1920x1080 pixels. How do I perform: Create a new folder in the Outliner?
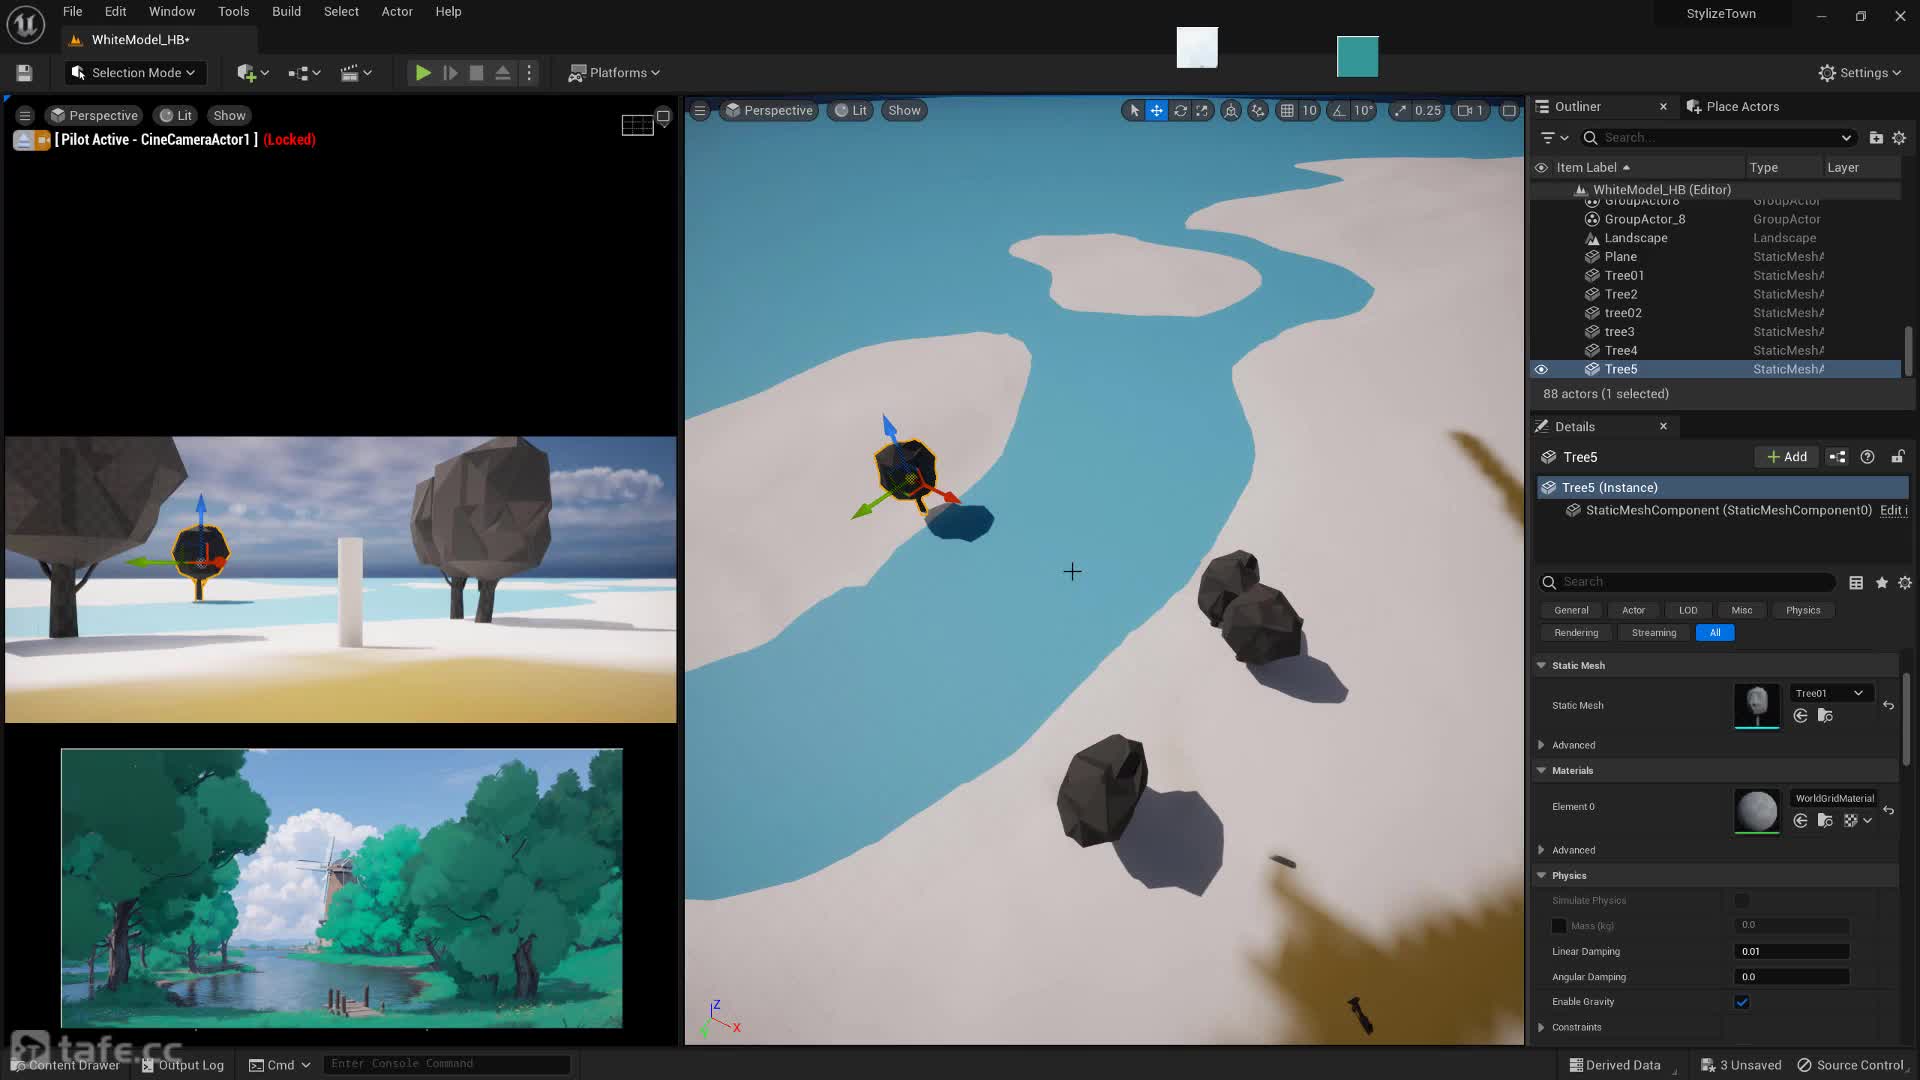pos(1876,138)
